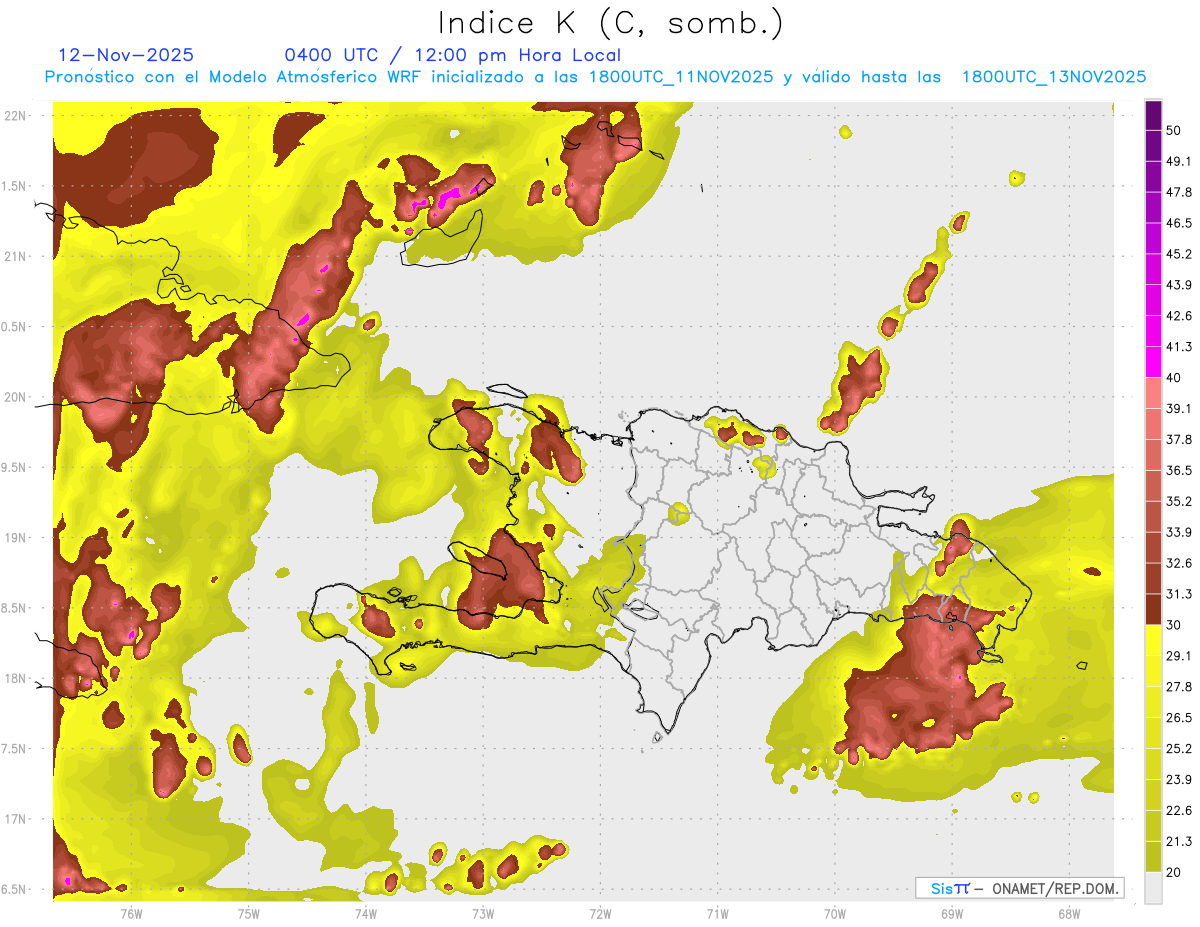Click the '18N' latitude label

click(x=15, y=678)
